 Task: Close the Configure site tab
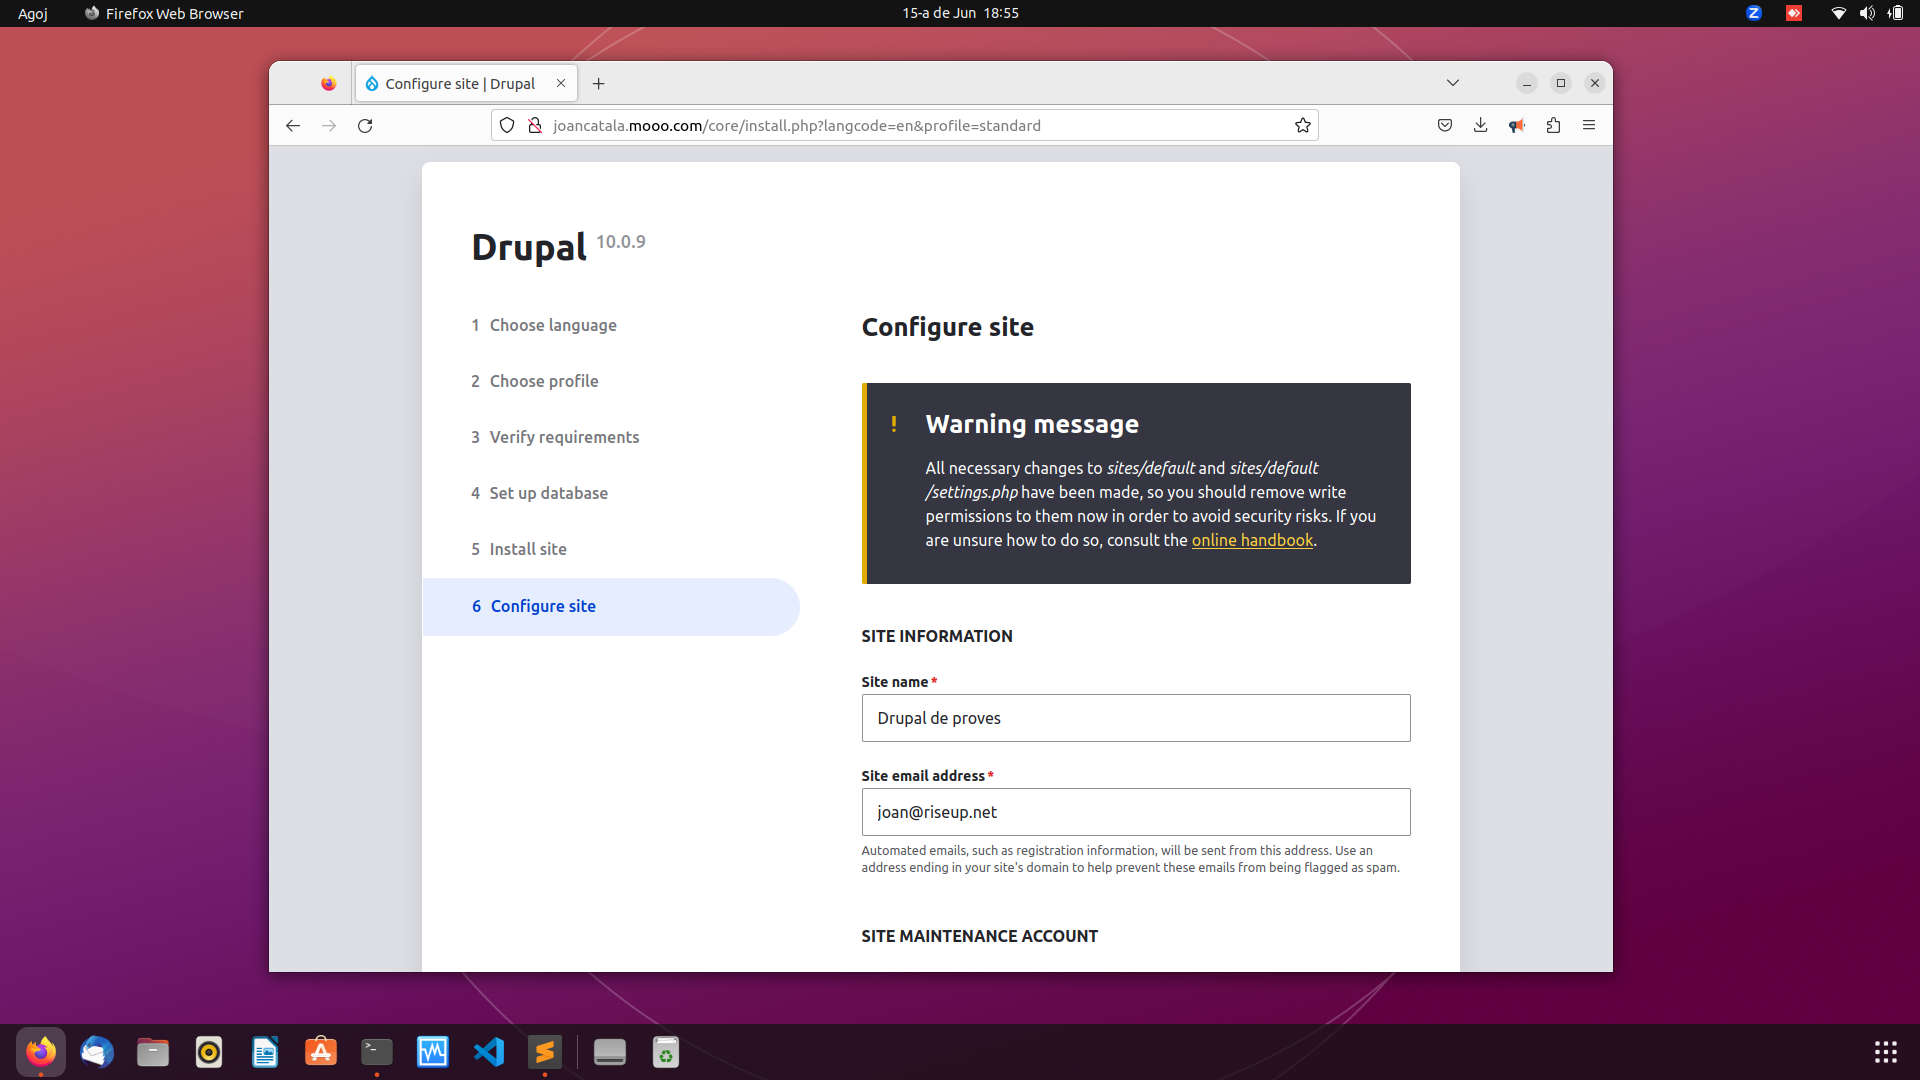tap(561, 84)
